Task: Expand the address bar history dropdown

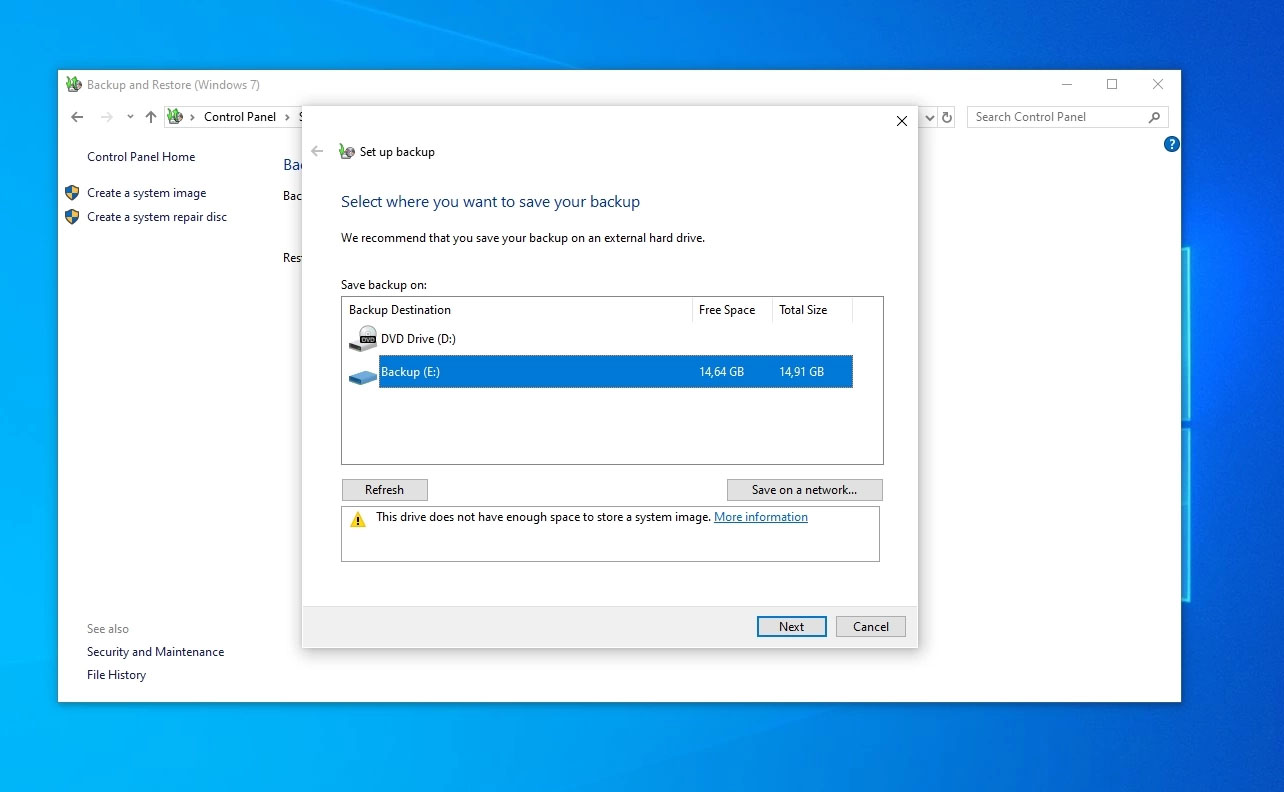Action: (x=930, y=117)
